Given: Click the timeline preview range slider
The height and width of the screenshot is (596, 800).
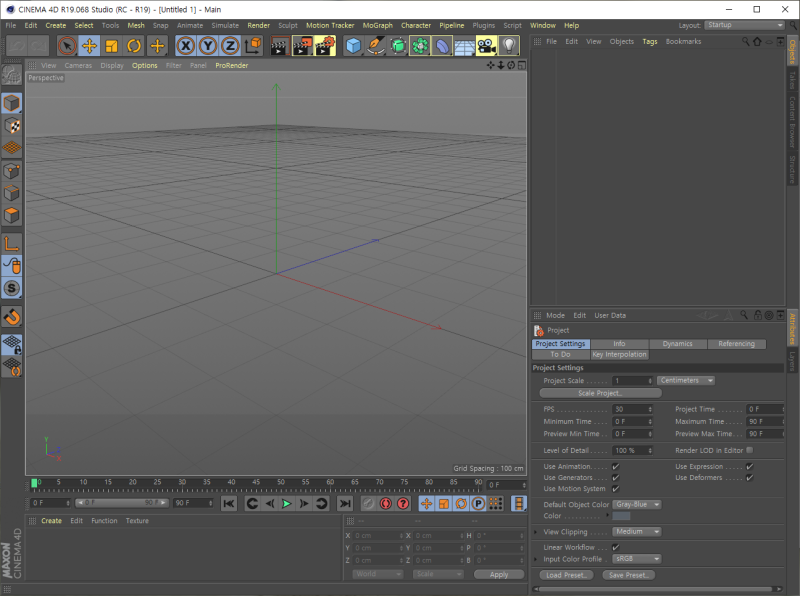Looking at the screenshot, I should point(121,503).
